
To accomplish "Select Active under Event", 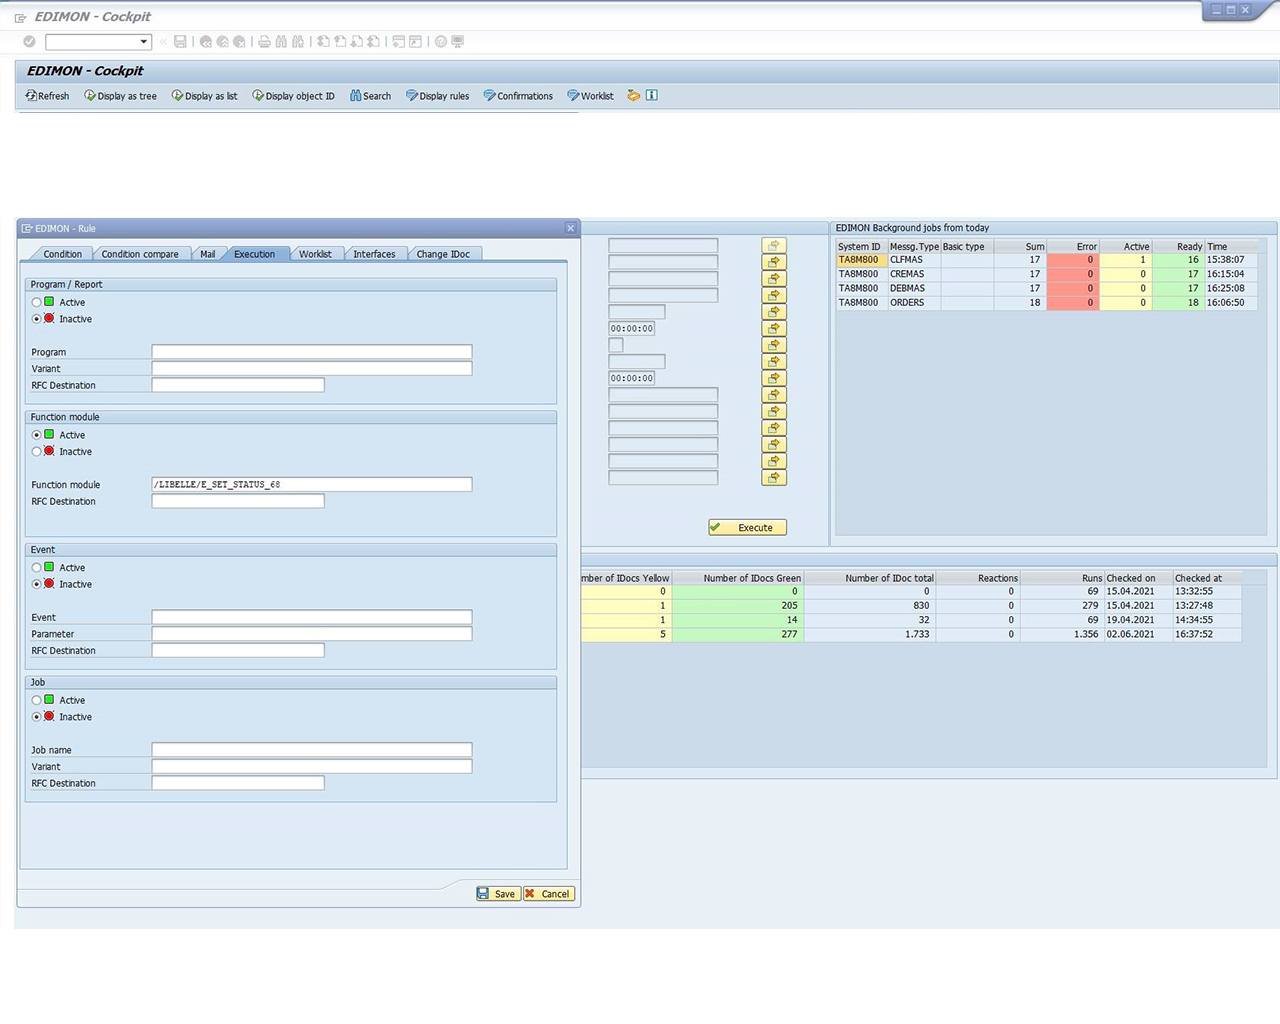I will (37, 568).
